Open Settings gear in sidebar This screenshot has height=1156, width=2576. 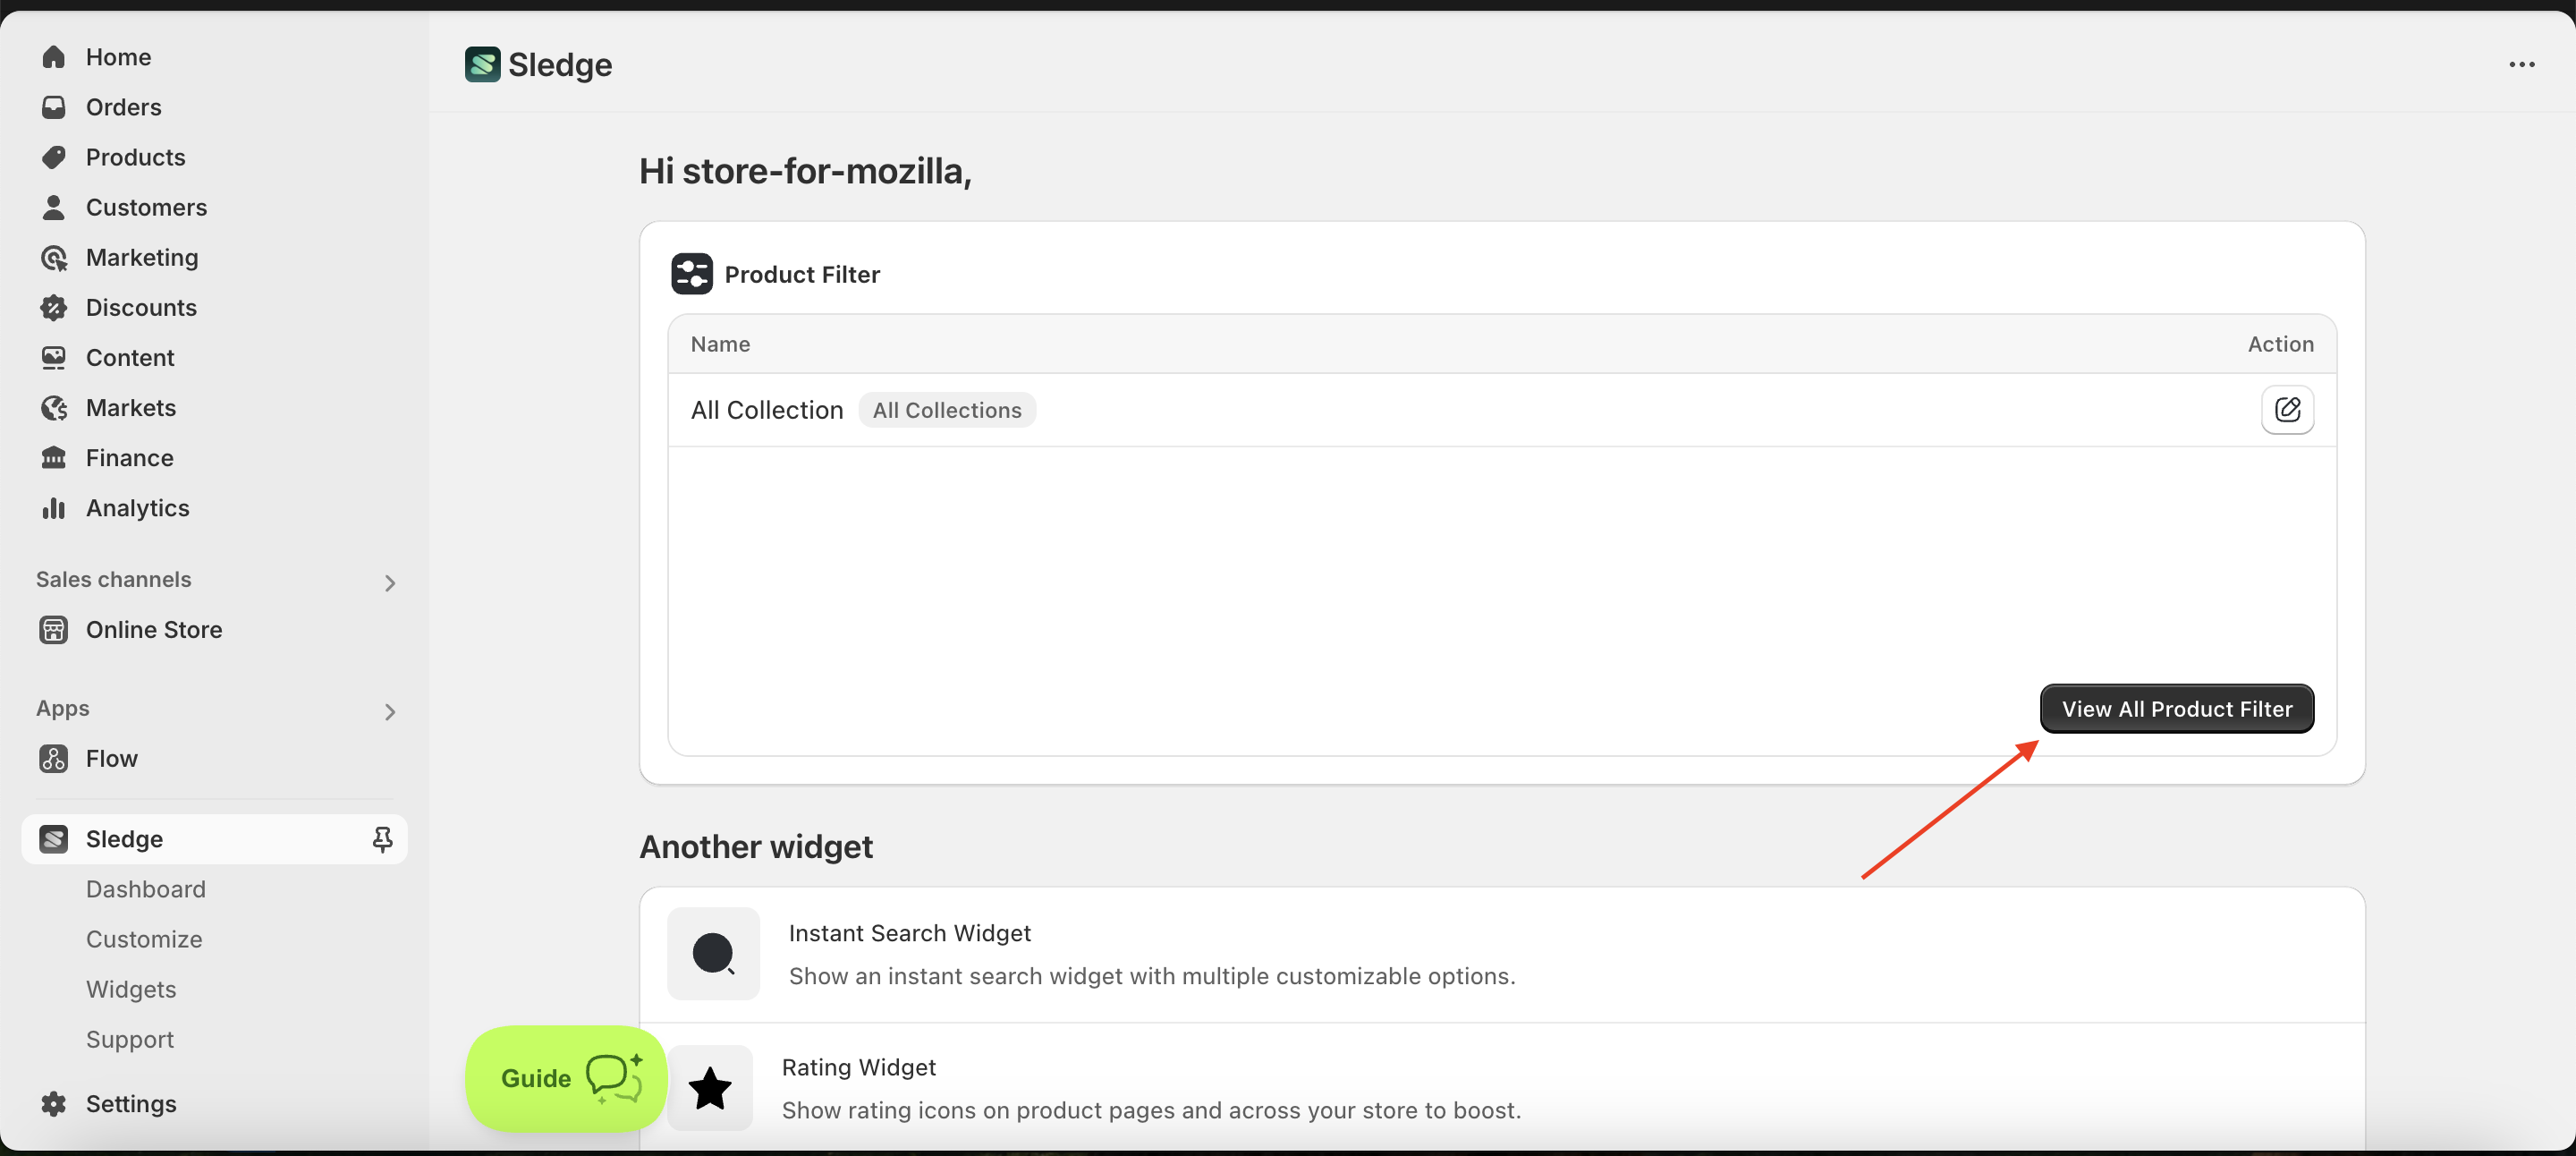[x=54, y=1104]
